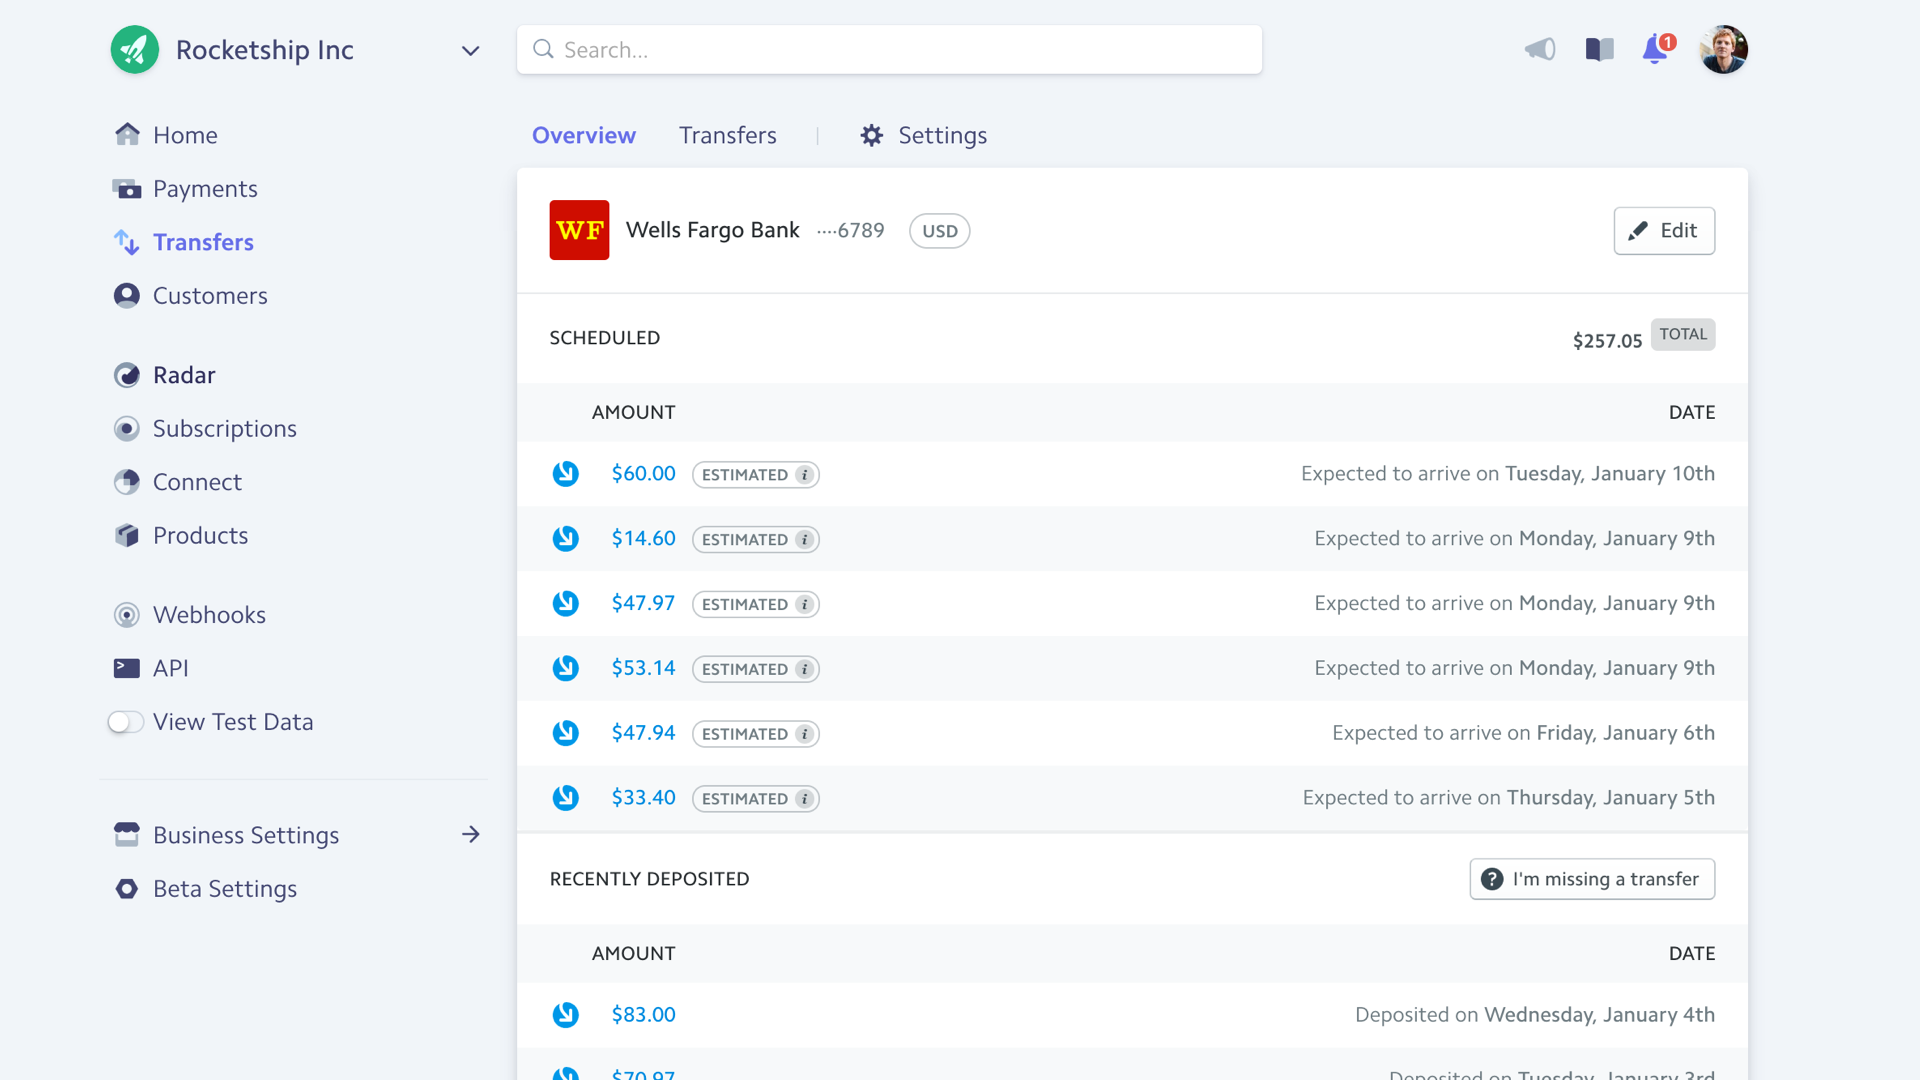Click the Webhooks sidebar icon
The height and width of the screenshot is (1080, 1920).
click(x=127, y=615)
